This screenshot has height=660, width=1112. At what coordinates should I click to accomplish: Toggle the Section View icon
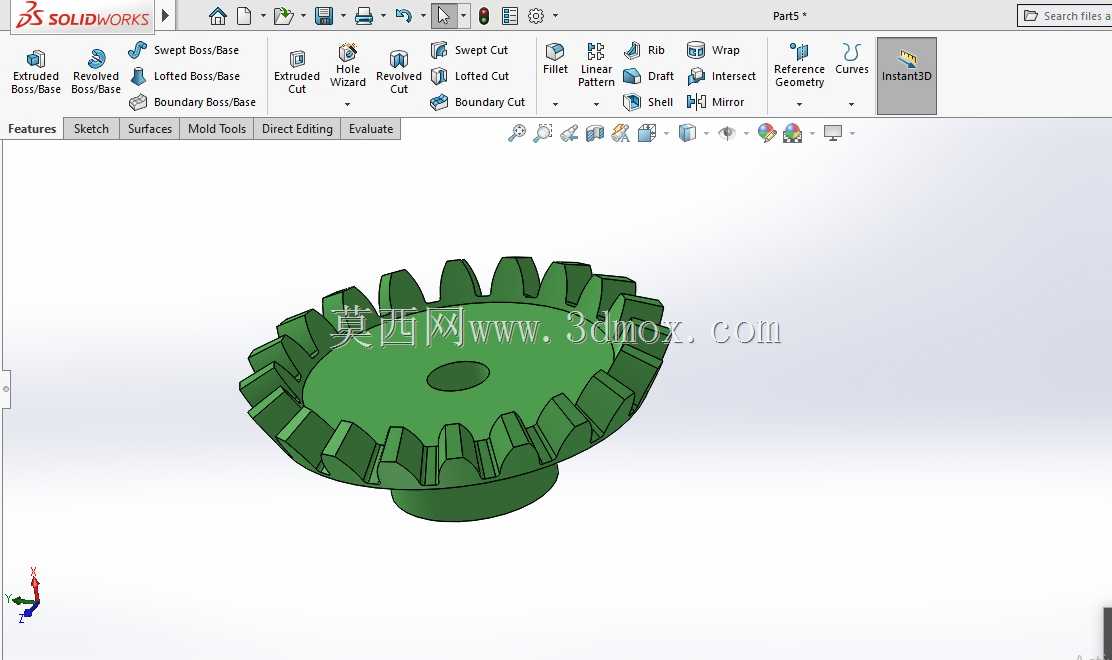(595, 133)
